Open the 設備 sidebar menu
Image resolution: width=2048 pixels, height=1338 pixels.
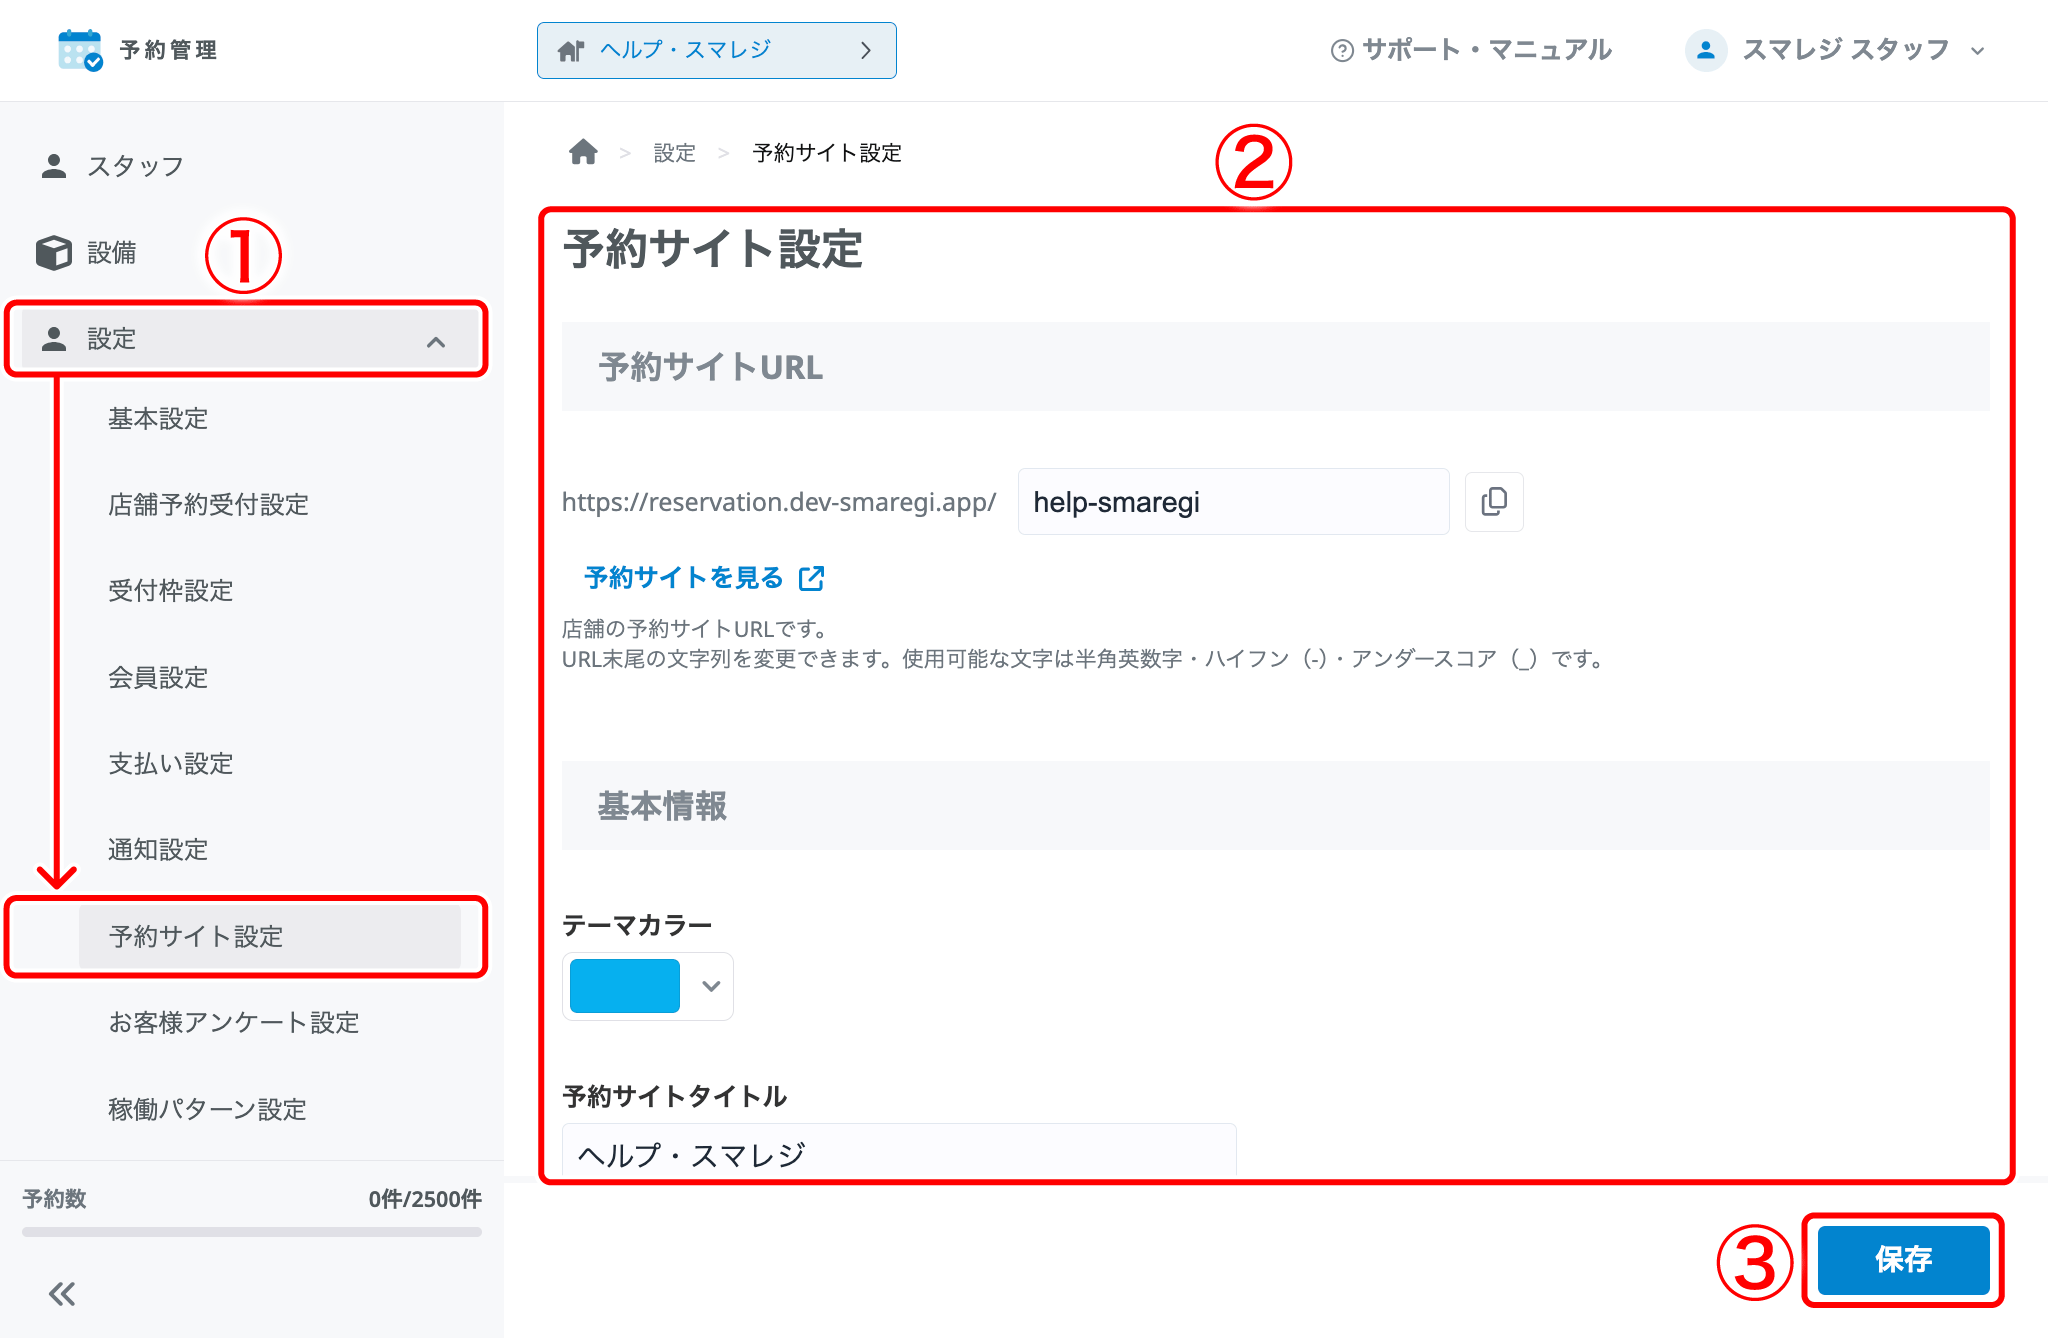(111, 252)
